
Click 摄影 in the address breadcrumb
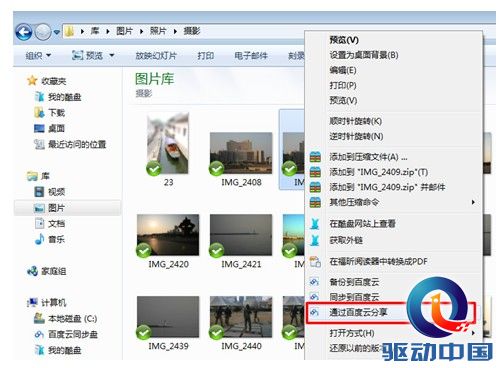click(192, 31)
